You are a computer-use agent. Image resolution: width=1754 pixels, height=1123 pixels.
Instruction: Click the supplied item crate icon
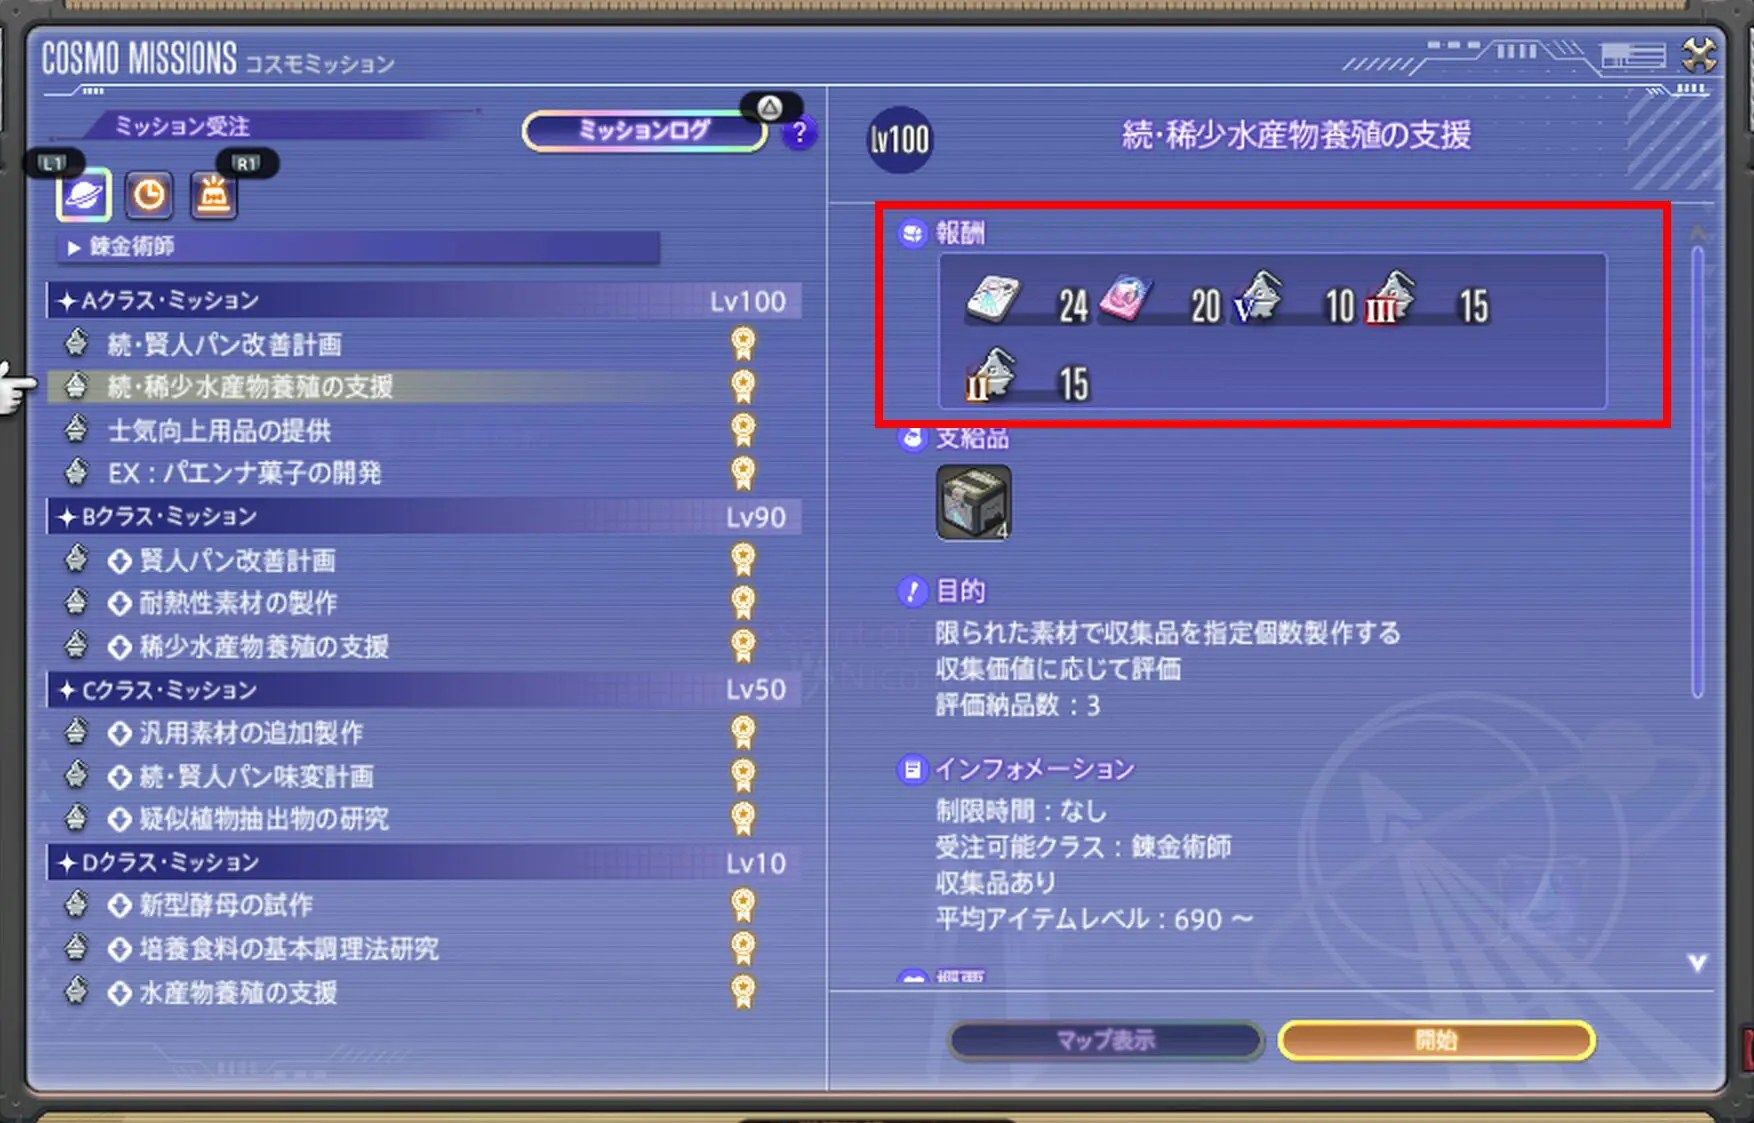point(973,502)
